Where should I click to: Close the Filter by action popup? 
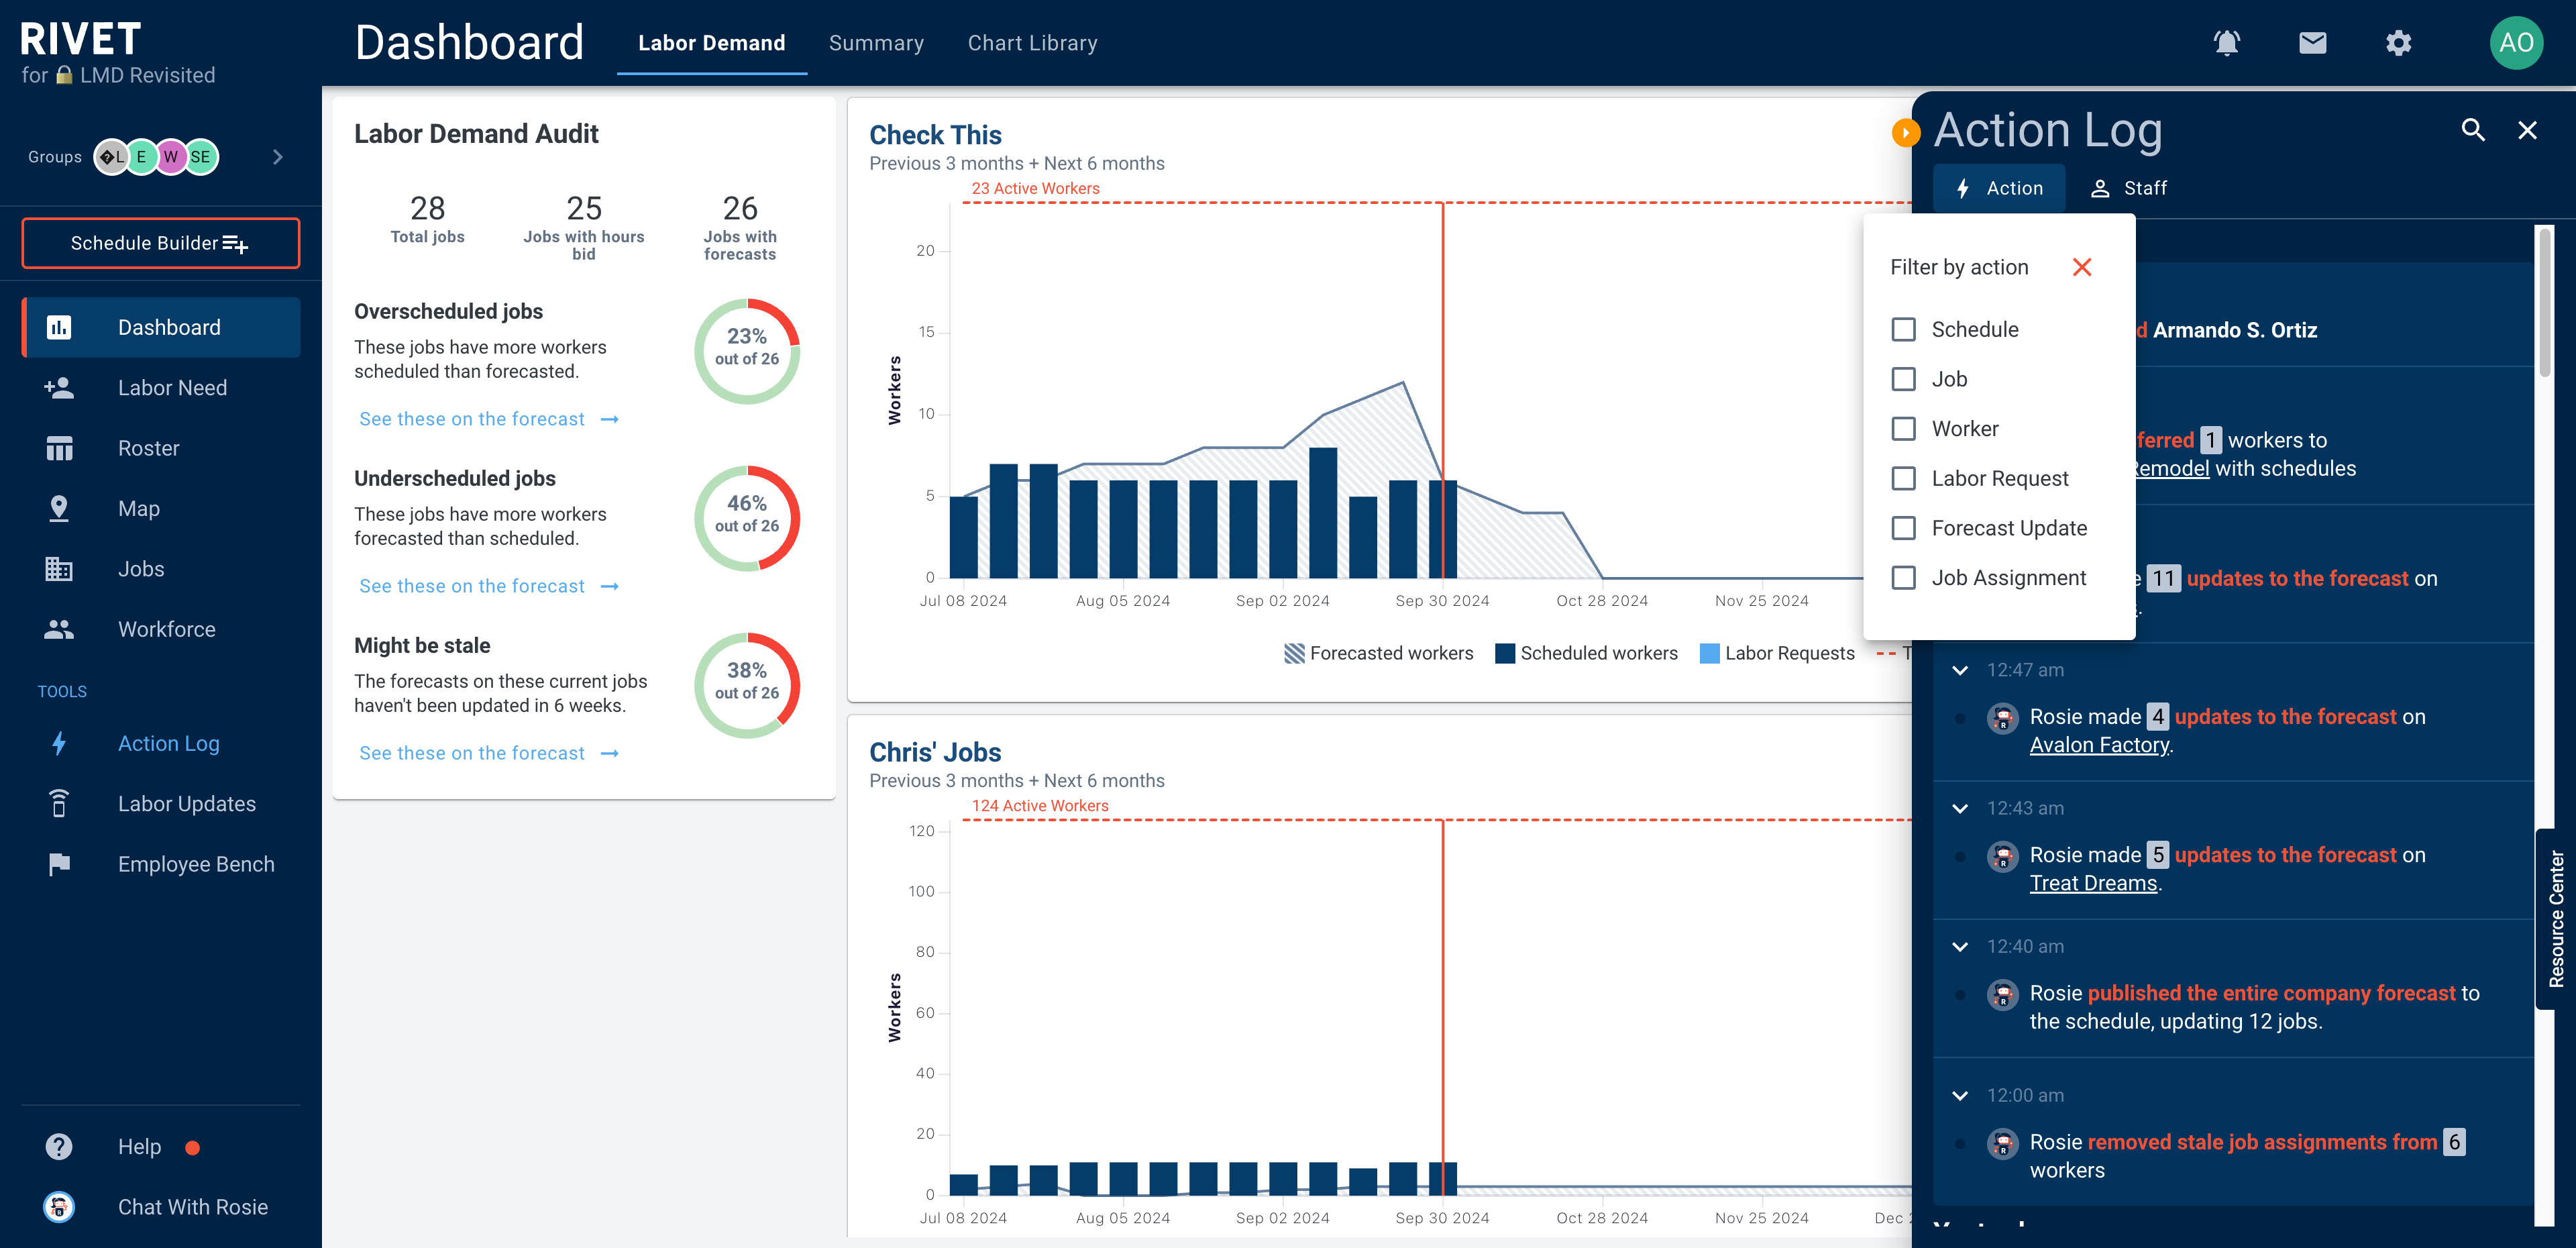click(x=2082, y=267)
